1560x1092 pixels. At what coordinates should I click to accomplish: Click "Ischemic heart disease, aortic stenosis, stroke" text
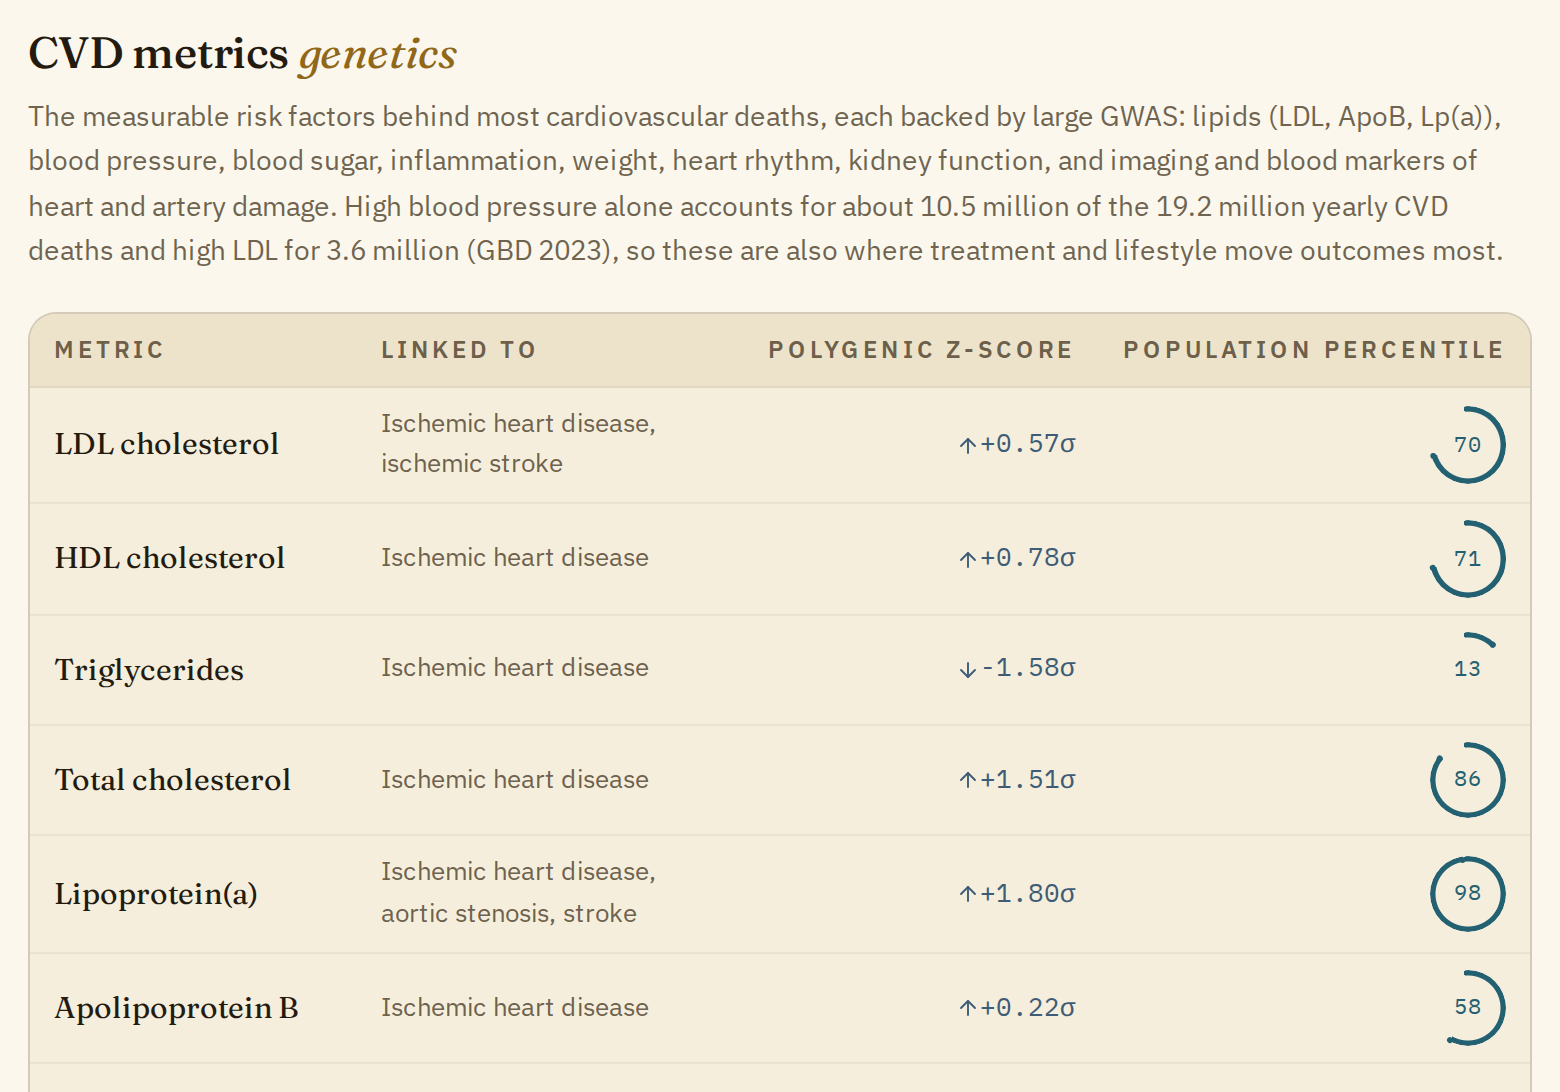(x=518, y=893)
